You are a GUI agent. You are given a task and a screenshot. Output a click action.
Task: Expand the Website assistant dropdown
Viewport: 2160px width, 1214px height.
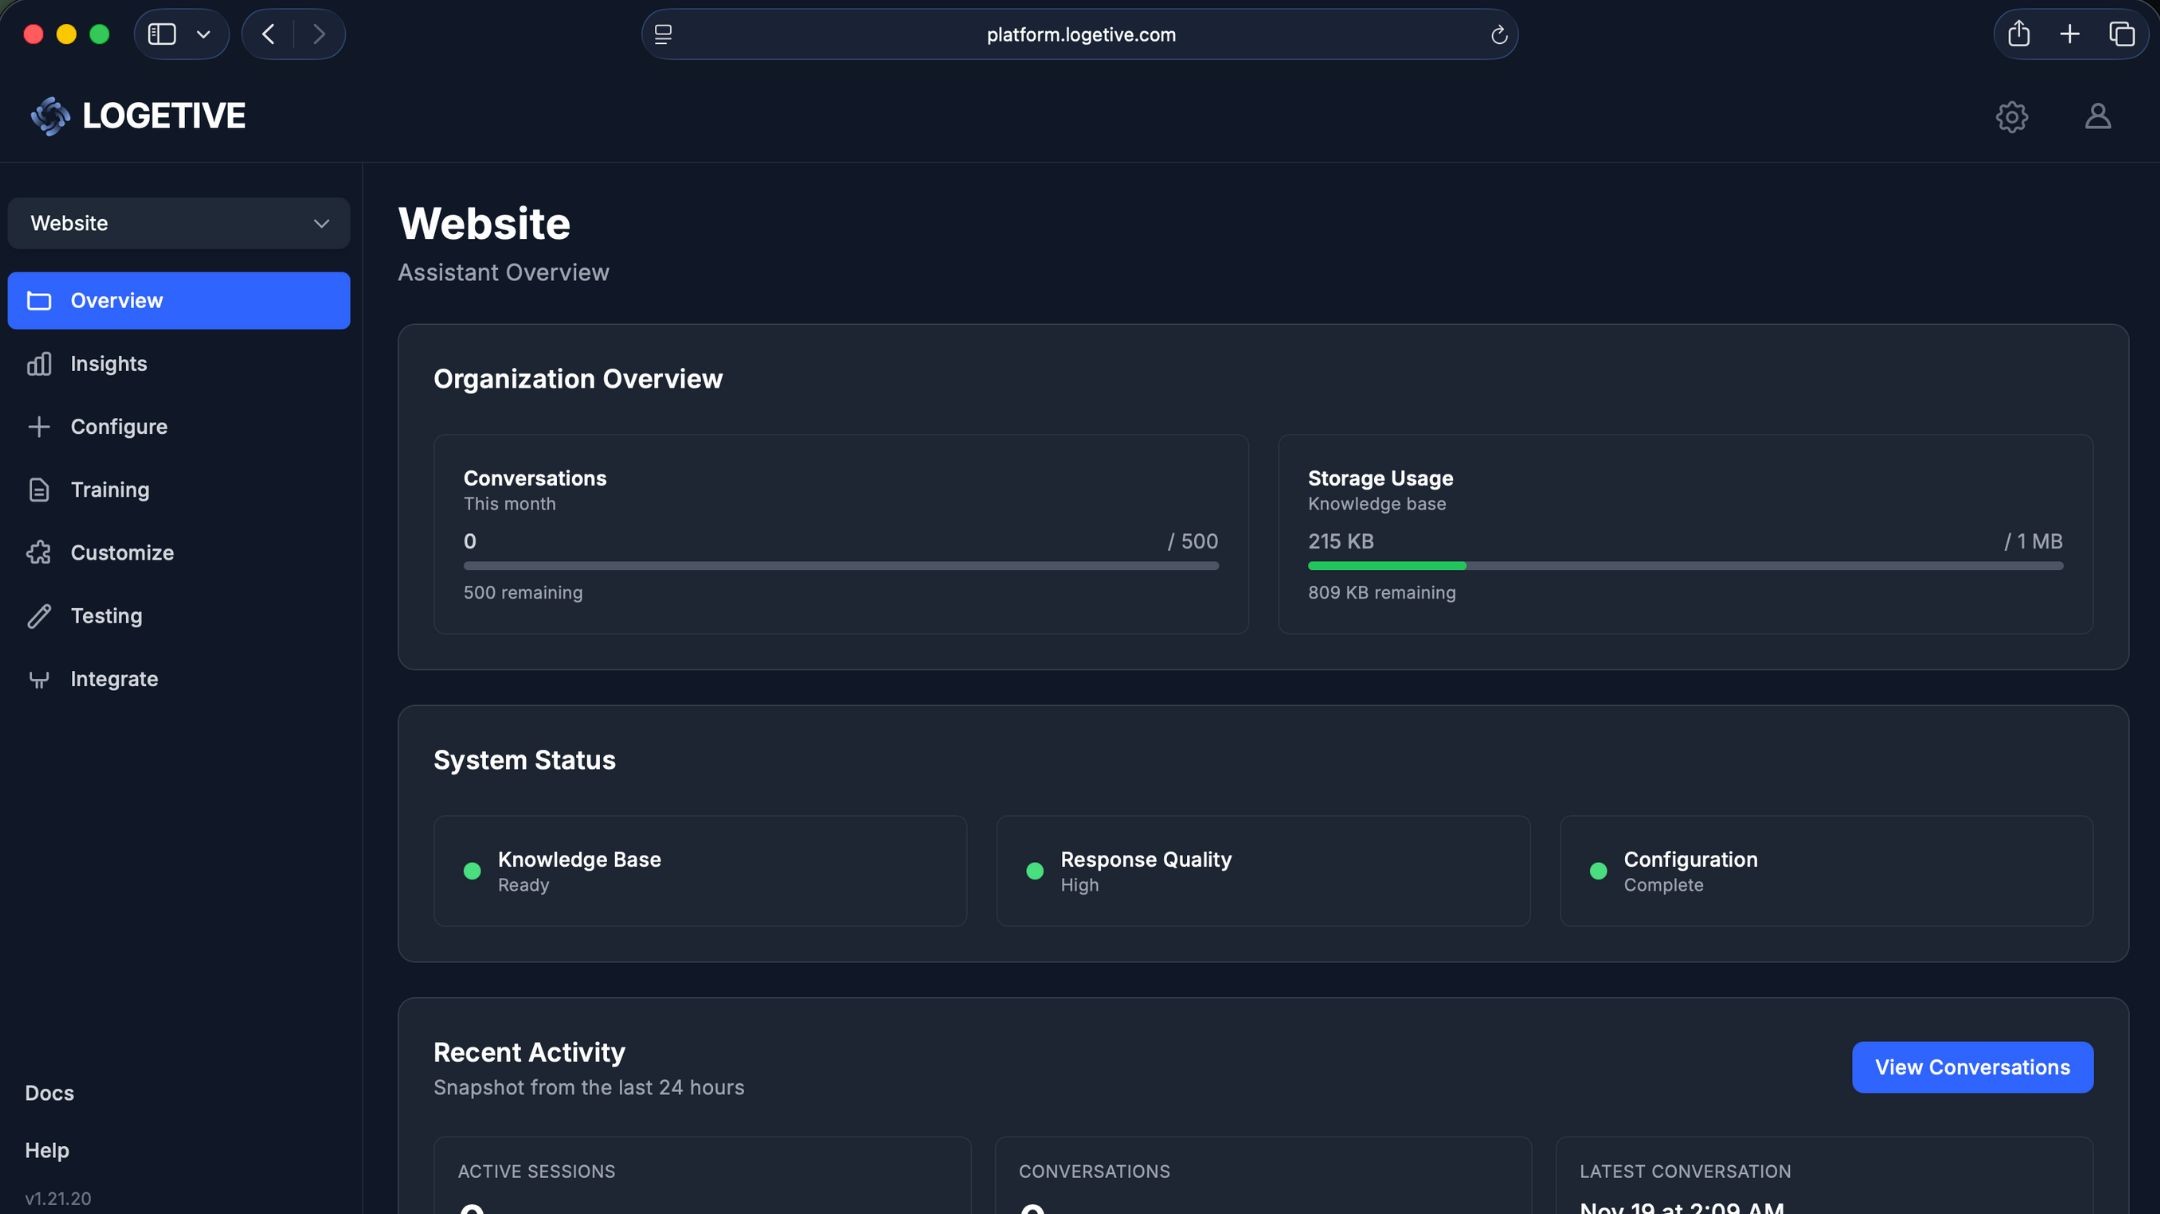coord(179,223)
